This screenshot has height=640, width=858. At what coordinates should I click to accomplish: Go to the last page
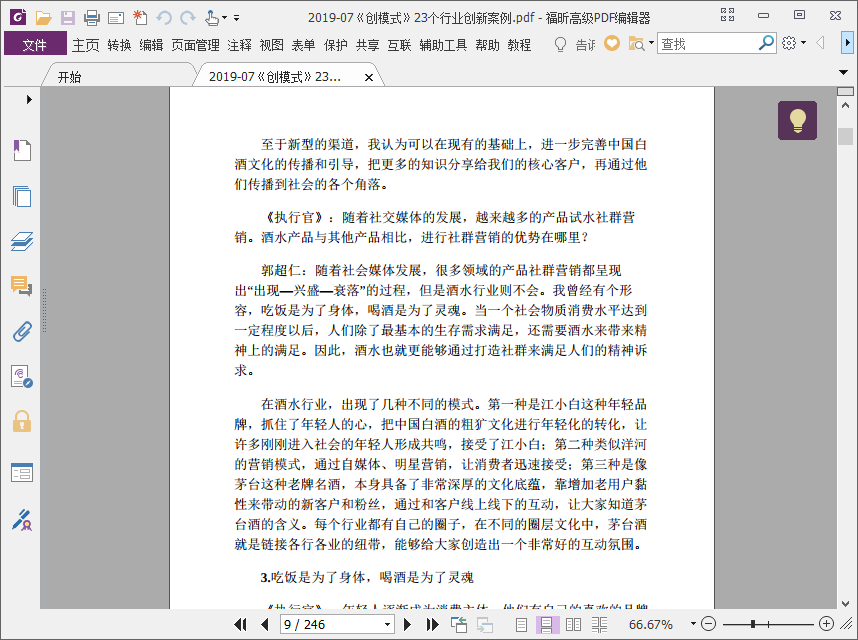pos(432,624)
